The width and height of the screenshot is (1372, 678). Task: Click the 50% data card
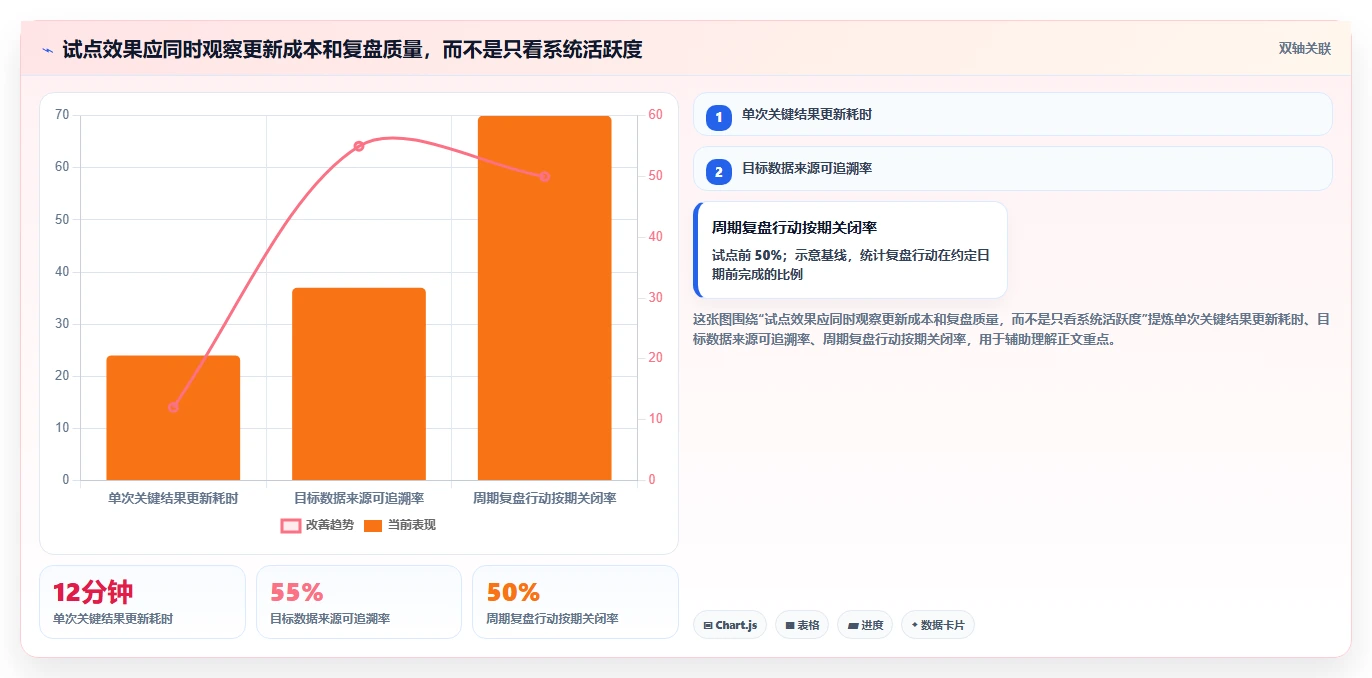[575, 602]
